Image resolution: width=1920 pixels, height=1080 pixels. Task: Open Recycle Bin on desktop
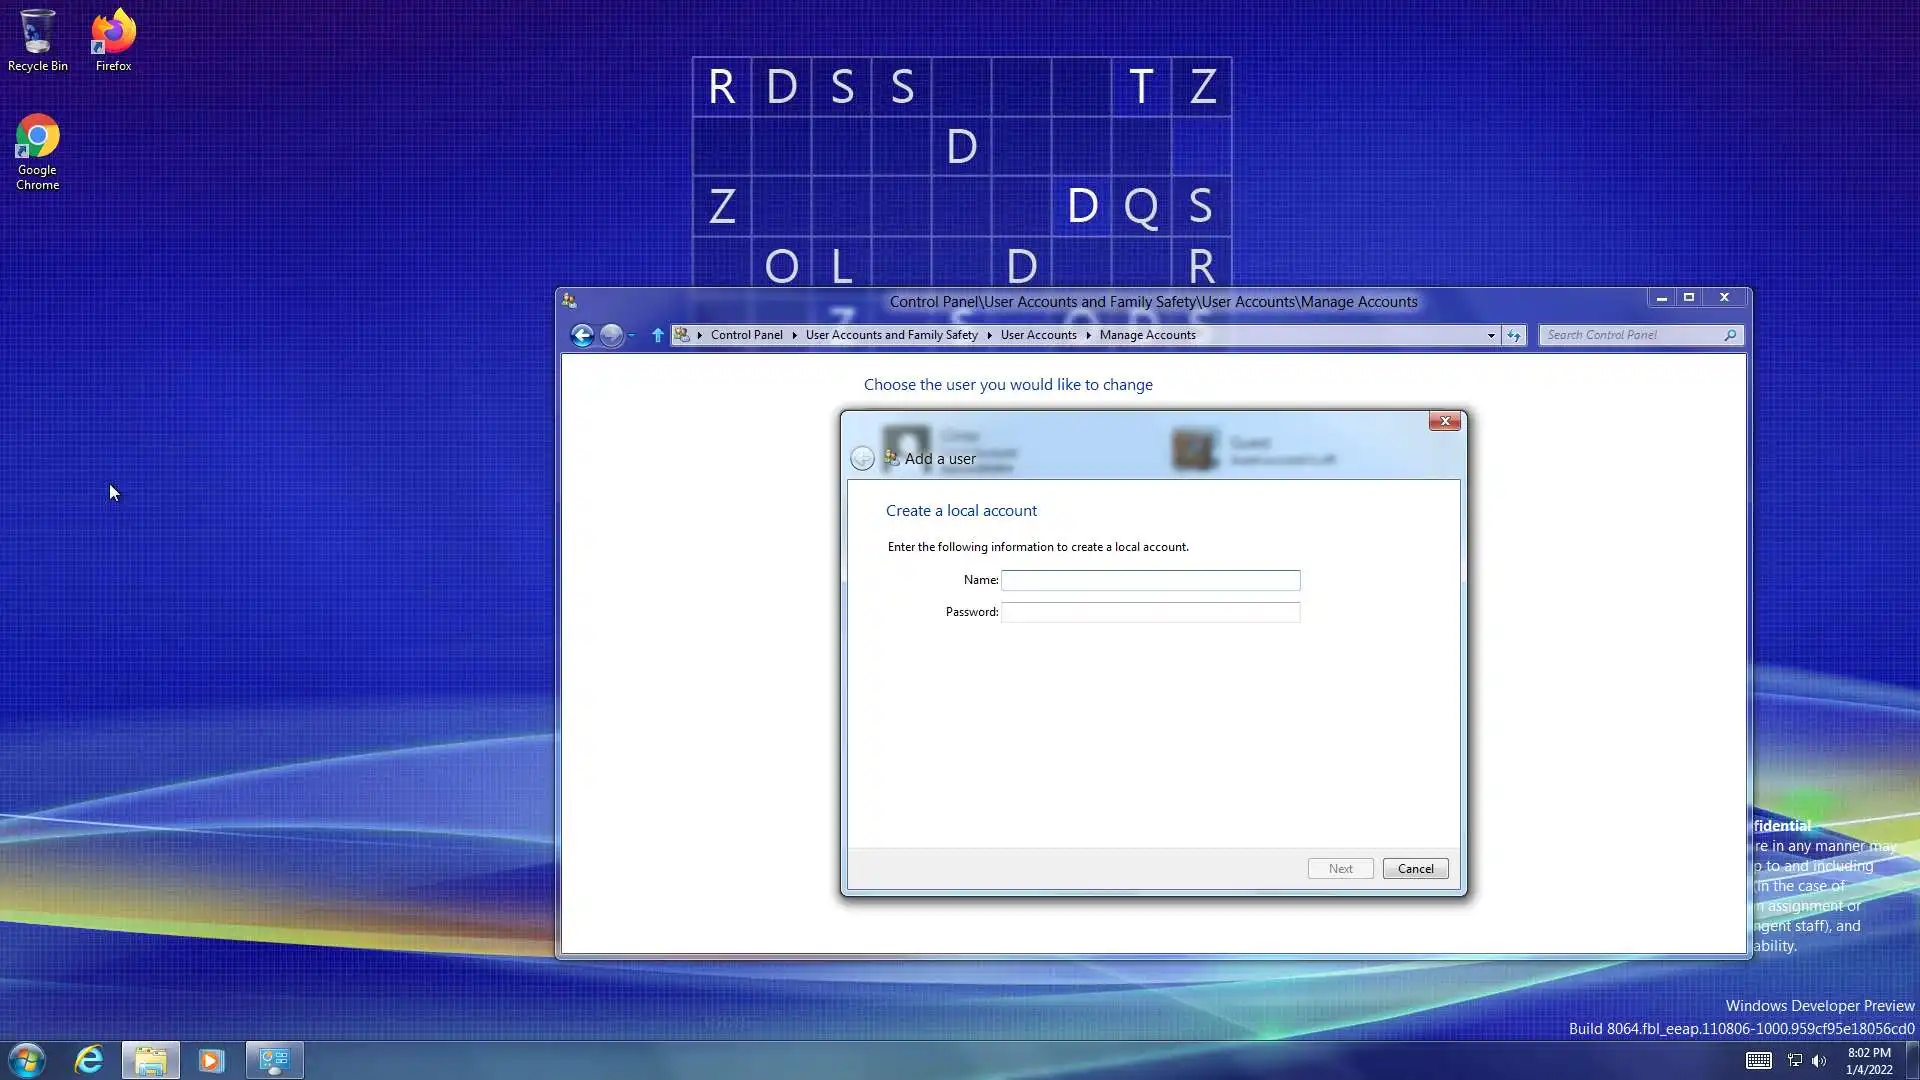37,40
